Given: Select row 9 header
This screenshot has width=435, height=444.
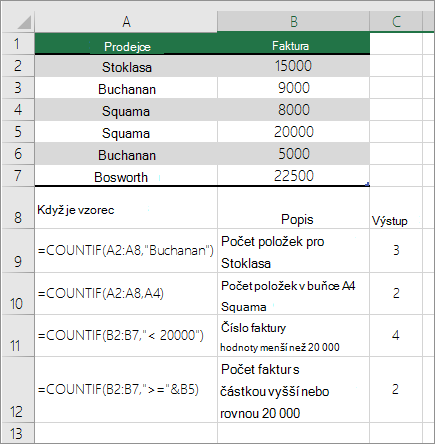Looking at the screenshot, I should [x=17, y=251].
